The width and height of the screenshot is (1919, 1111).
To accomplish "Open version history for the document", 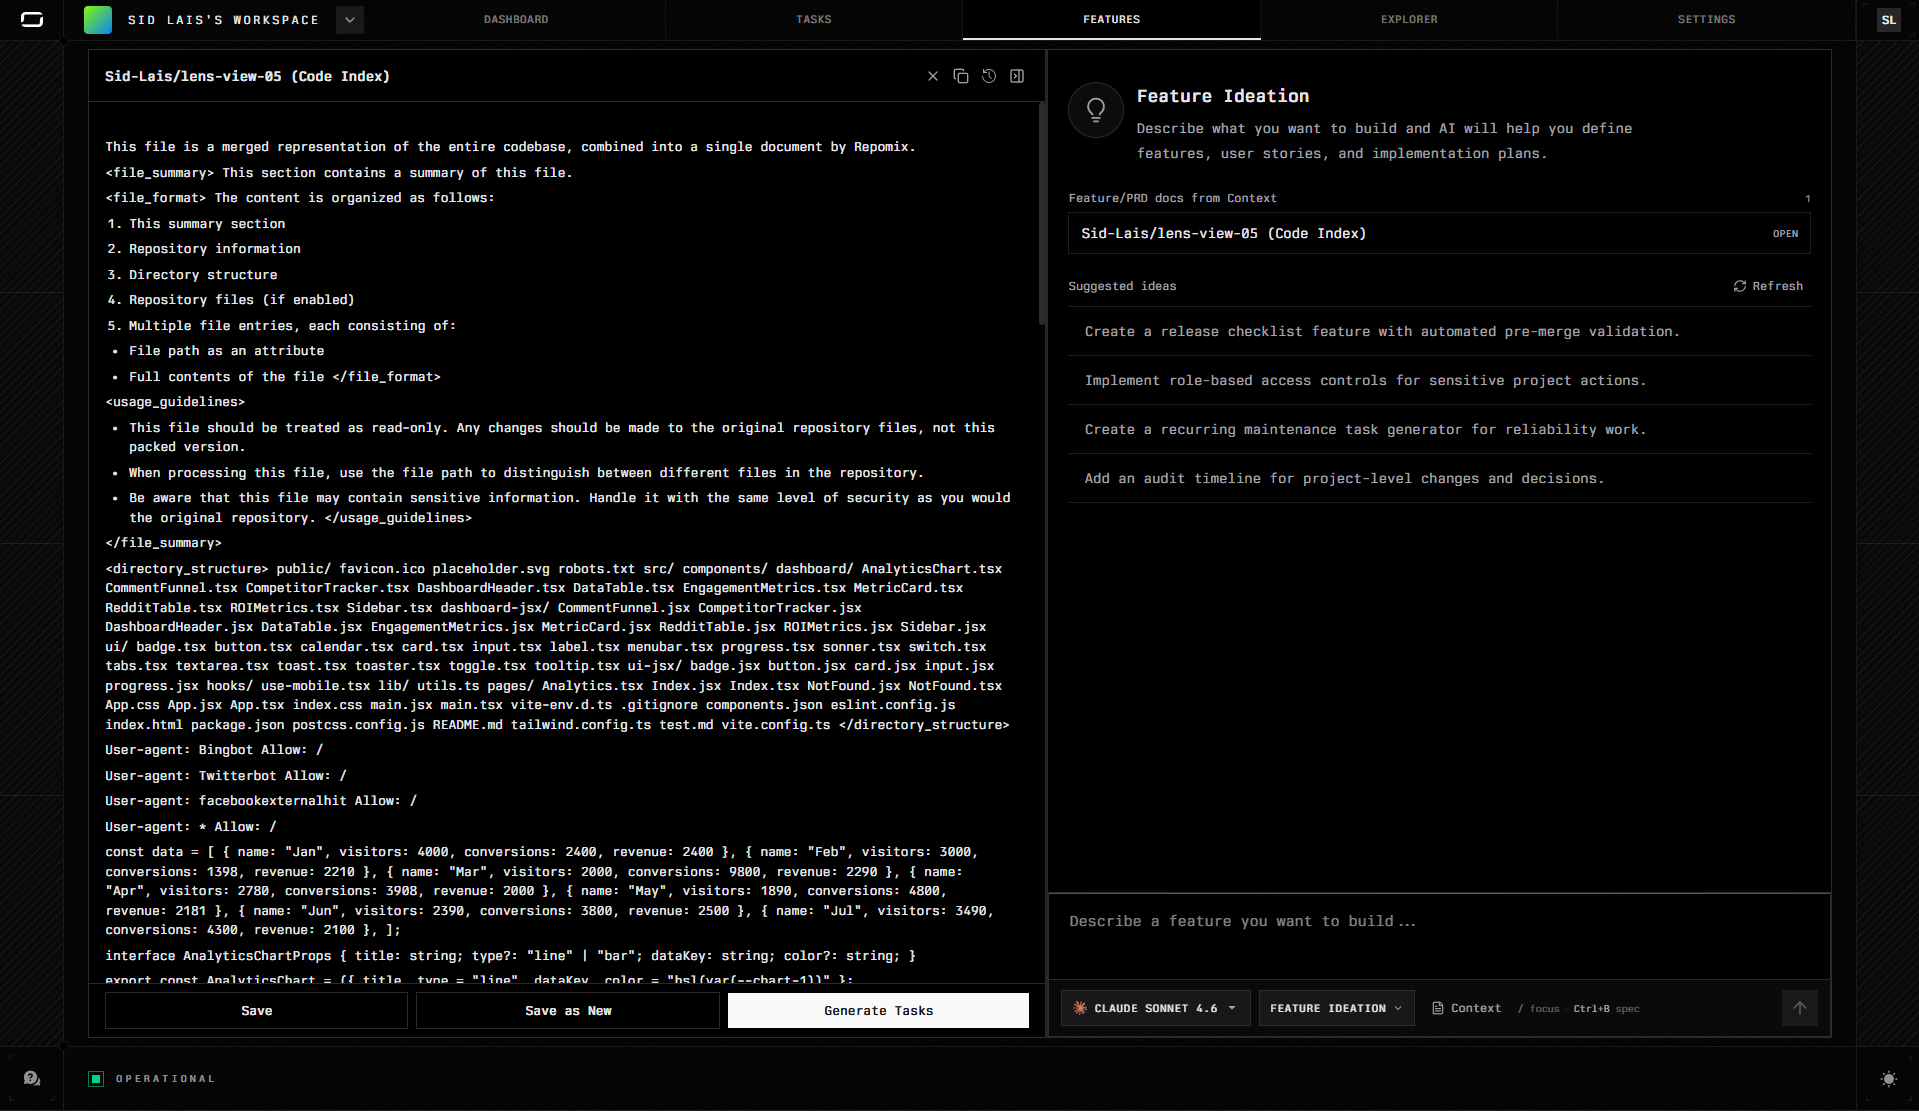I will click(988, 76).
